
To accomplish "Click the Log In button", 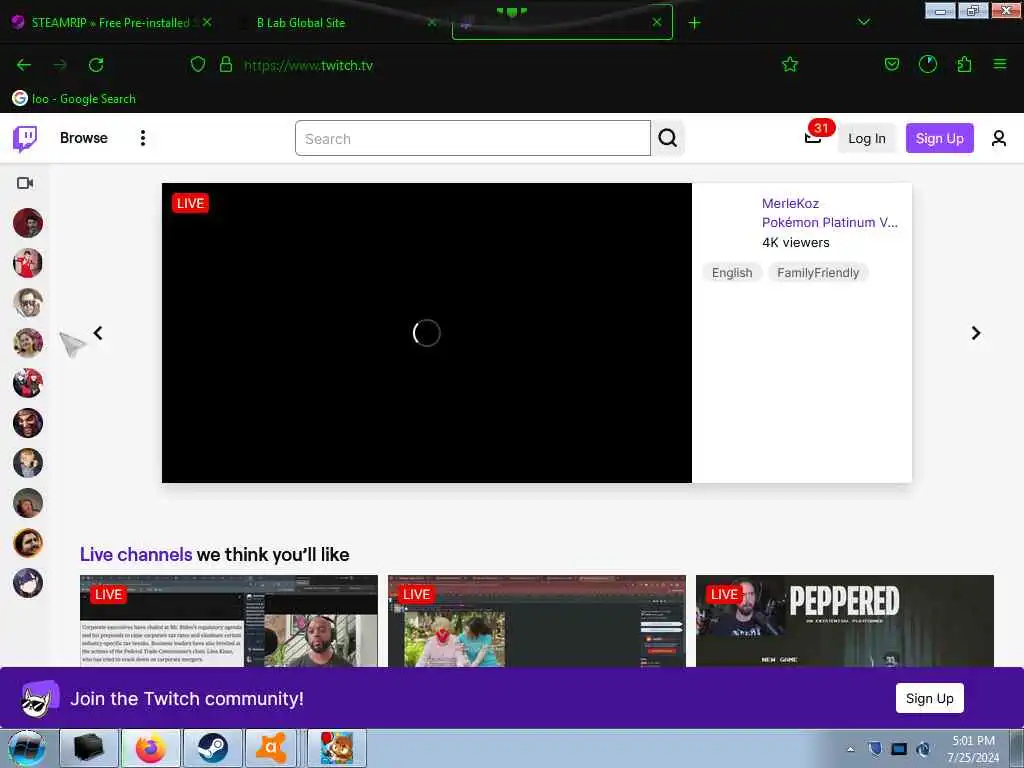I will point(867,138).
